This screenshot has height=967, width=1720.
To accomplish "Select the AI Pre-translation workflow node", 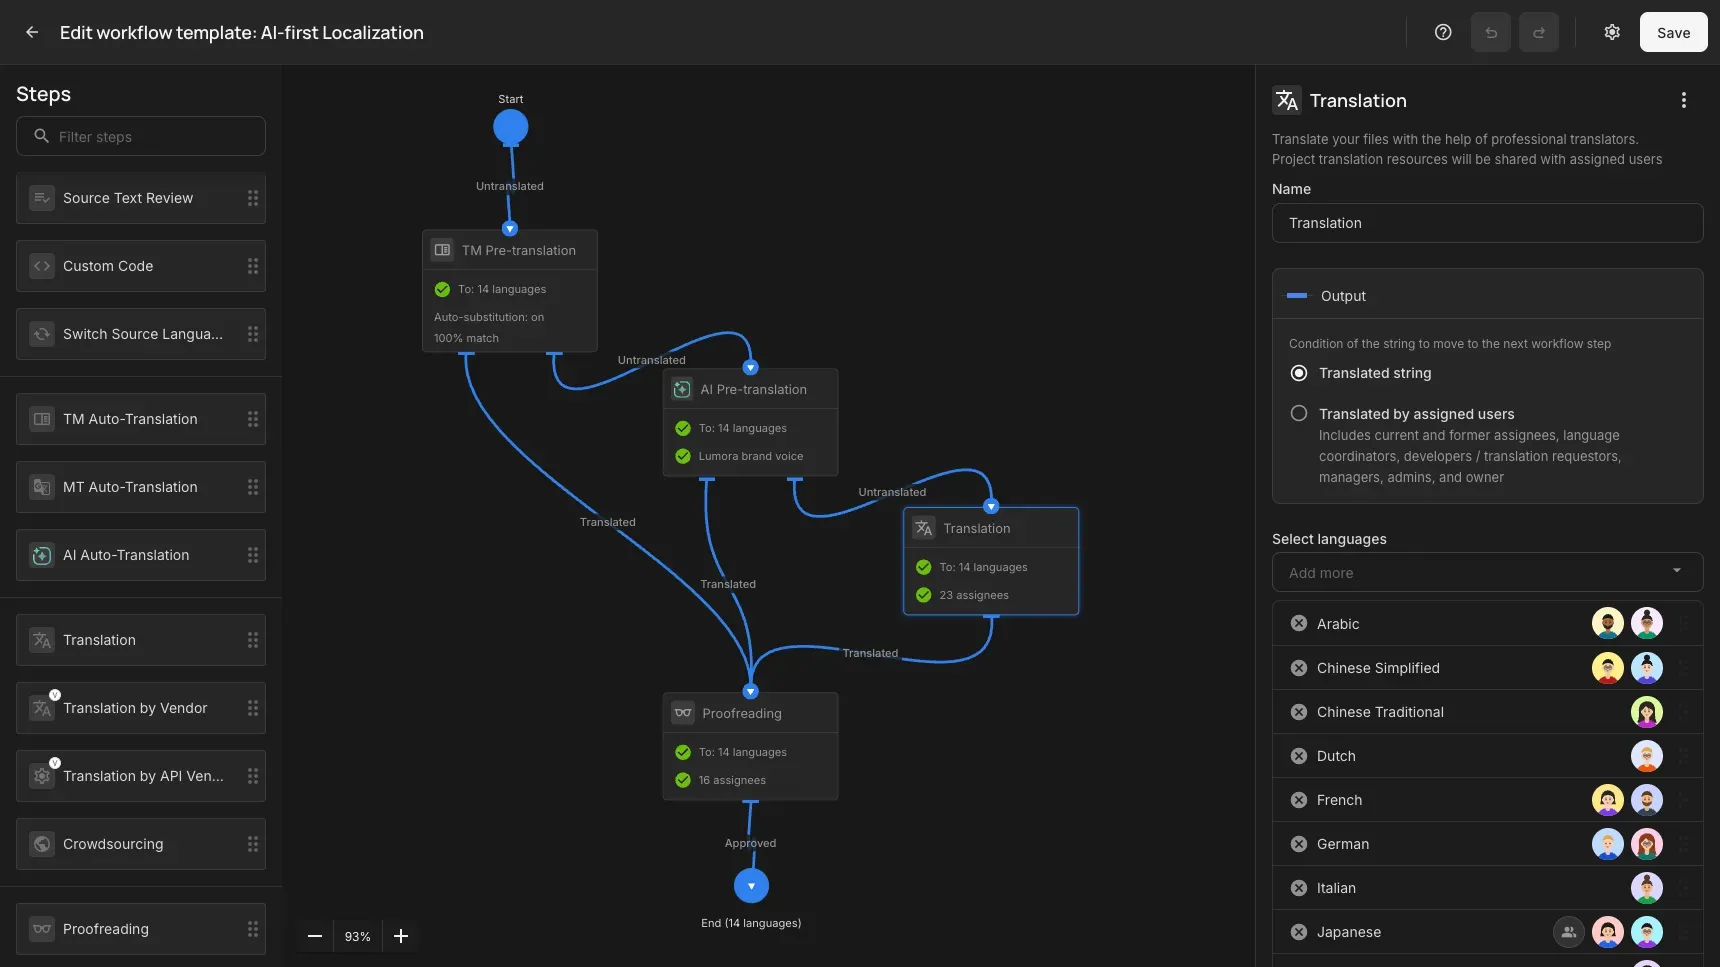I will [751, 422].
